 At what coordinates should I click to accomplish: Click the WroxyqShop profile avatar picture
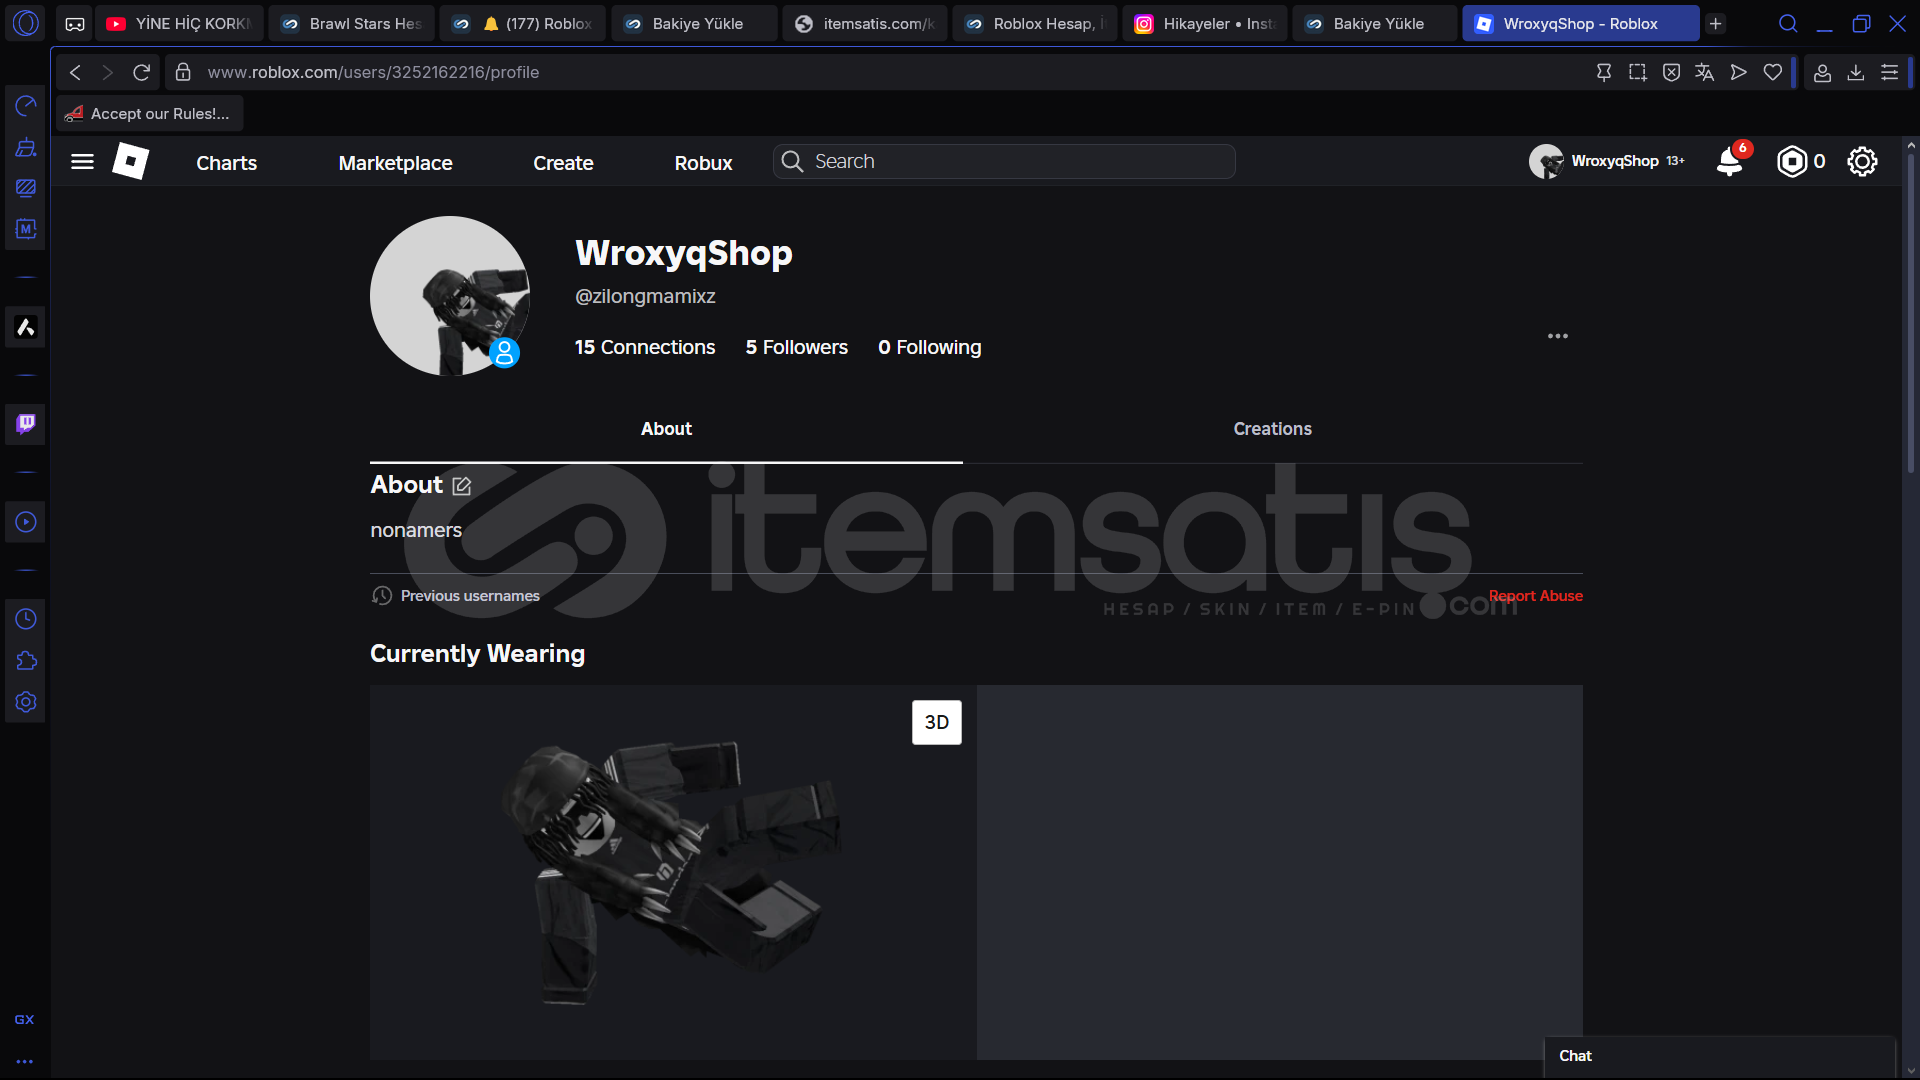[x=450, y=296]
